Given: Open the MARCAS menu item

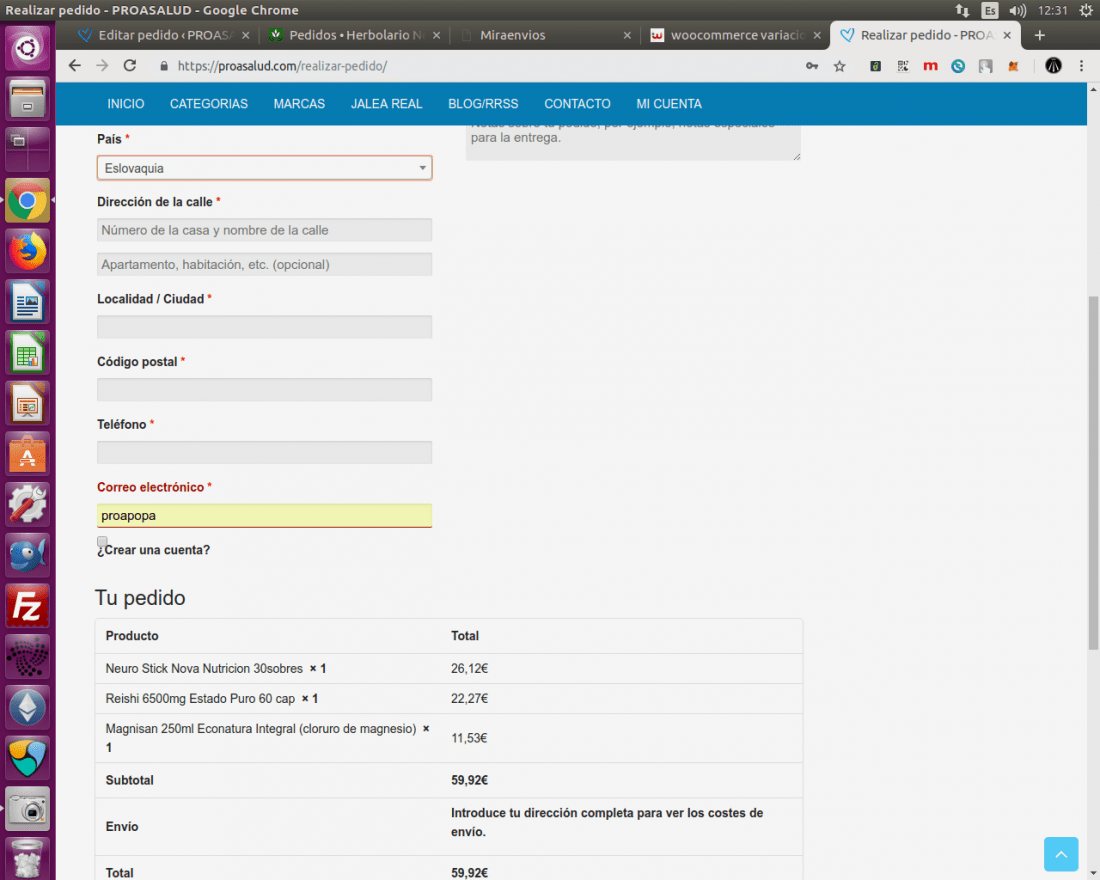Looking at the screenshot, I should [300, 104].
